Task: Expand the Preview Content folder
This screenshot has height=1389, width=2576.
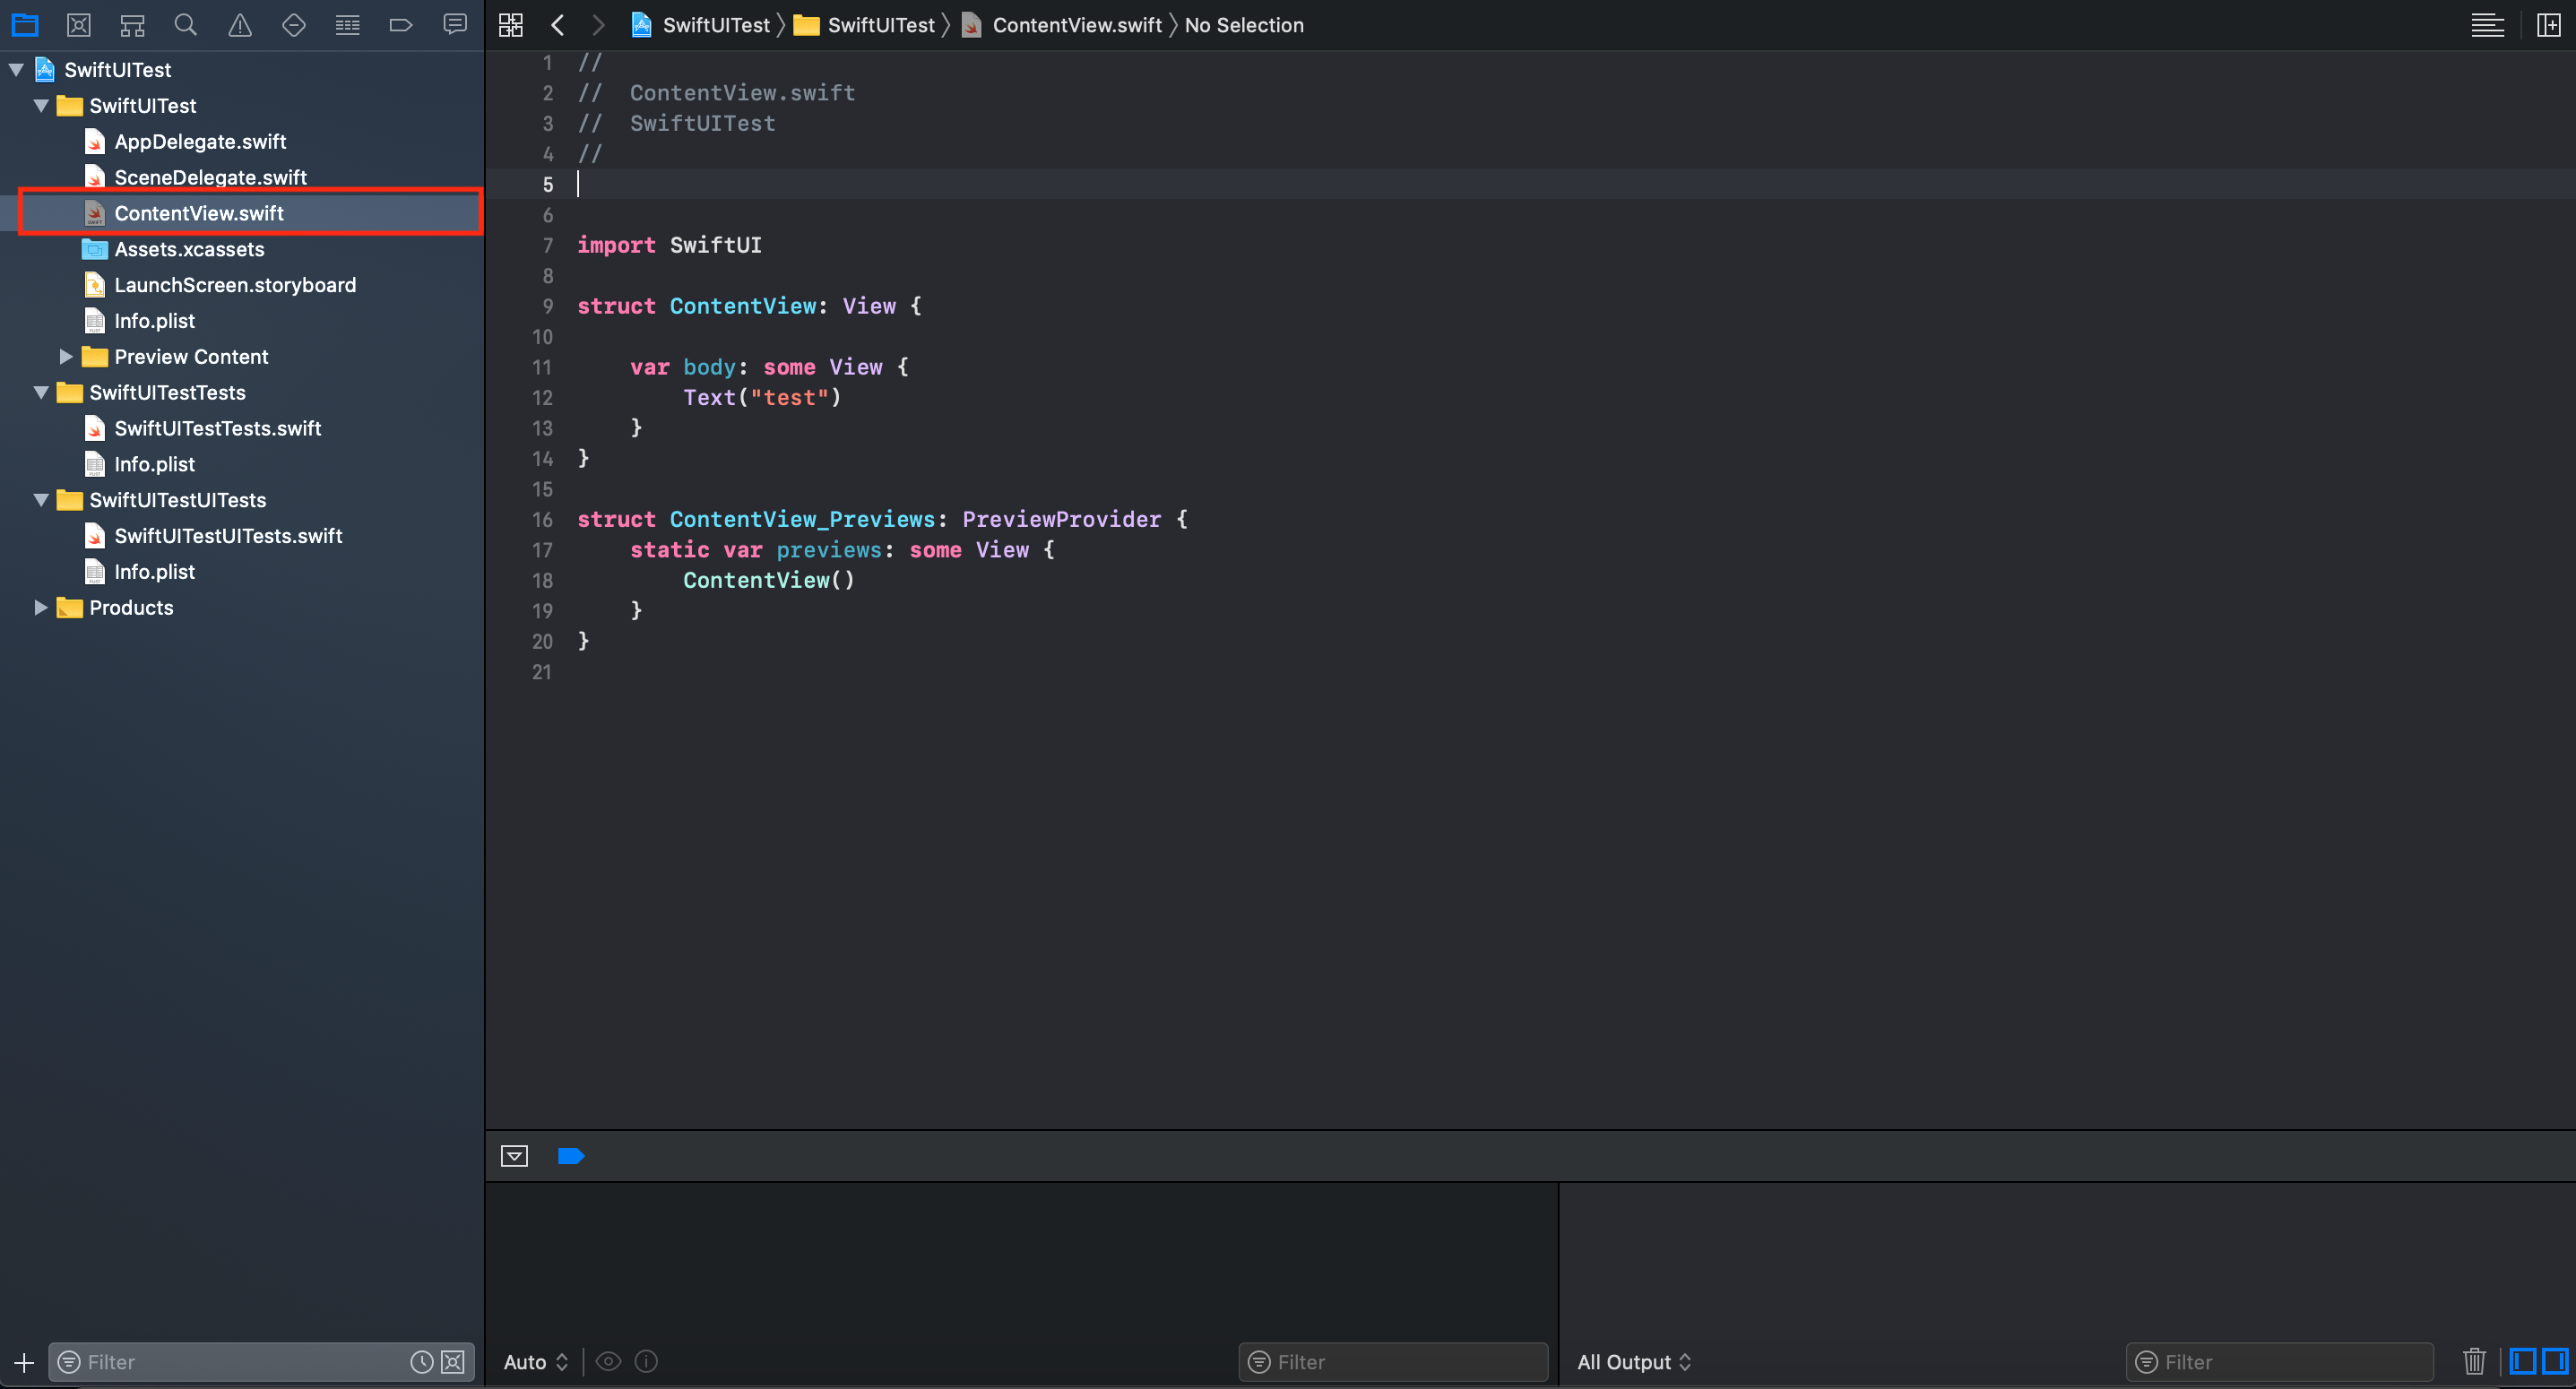Action: click(66, 357)
